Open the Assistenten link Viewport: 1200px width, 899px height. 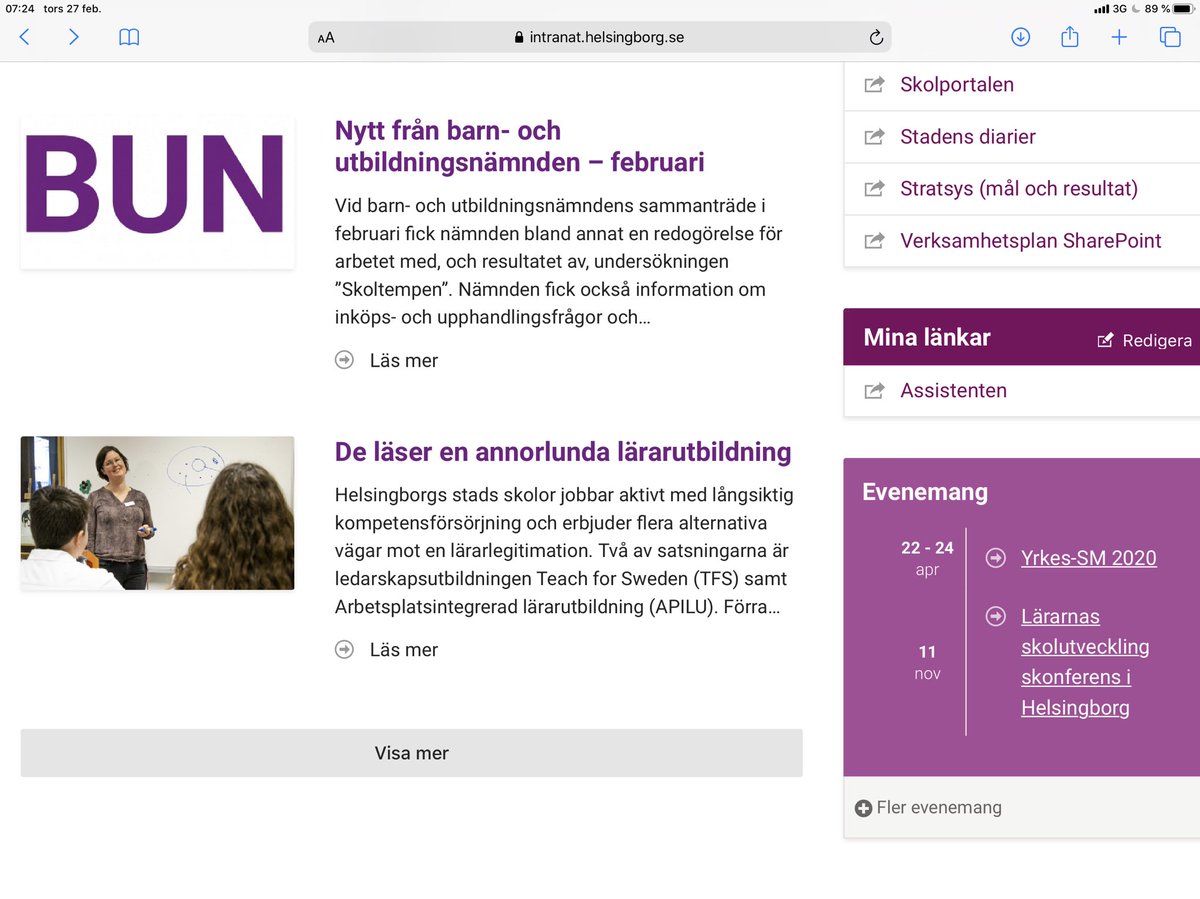click(x=953, y=391)
